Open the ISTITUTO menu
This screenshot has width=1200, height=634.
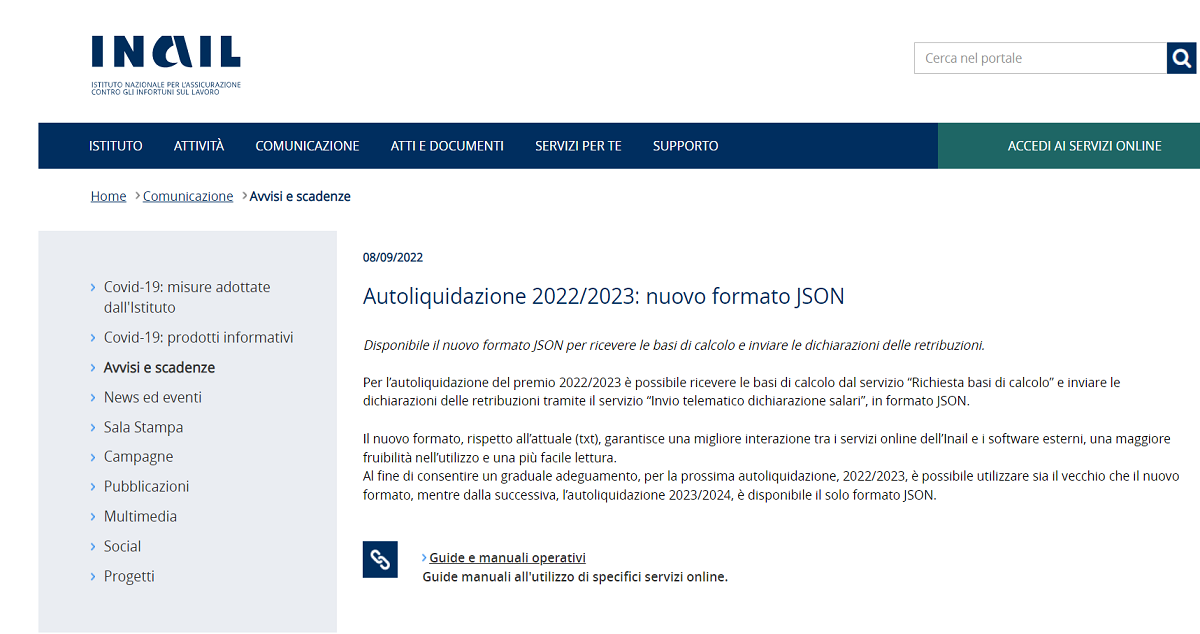115,145
